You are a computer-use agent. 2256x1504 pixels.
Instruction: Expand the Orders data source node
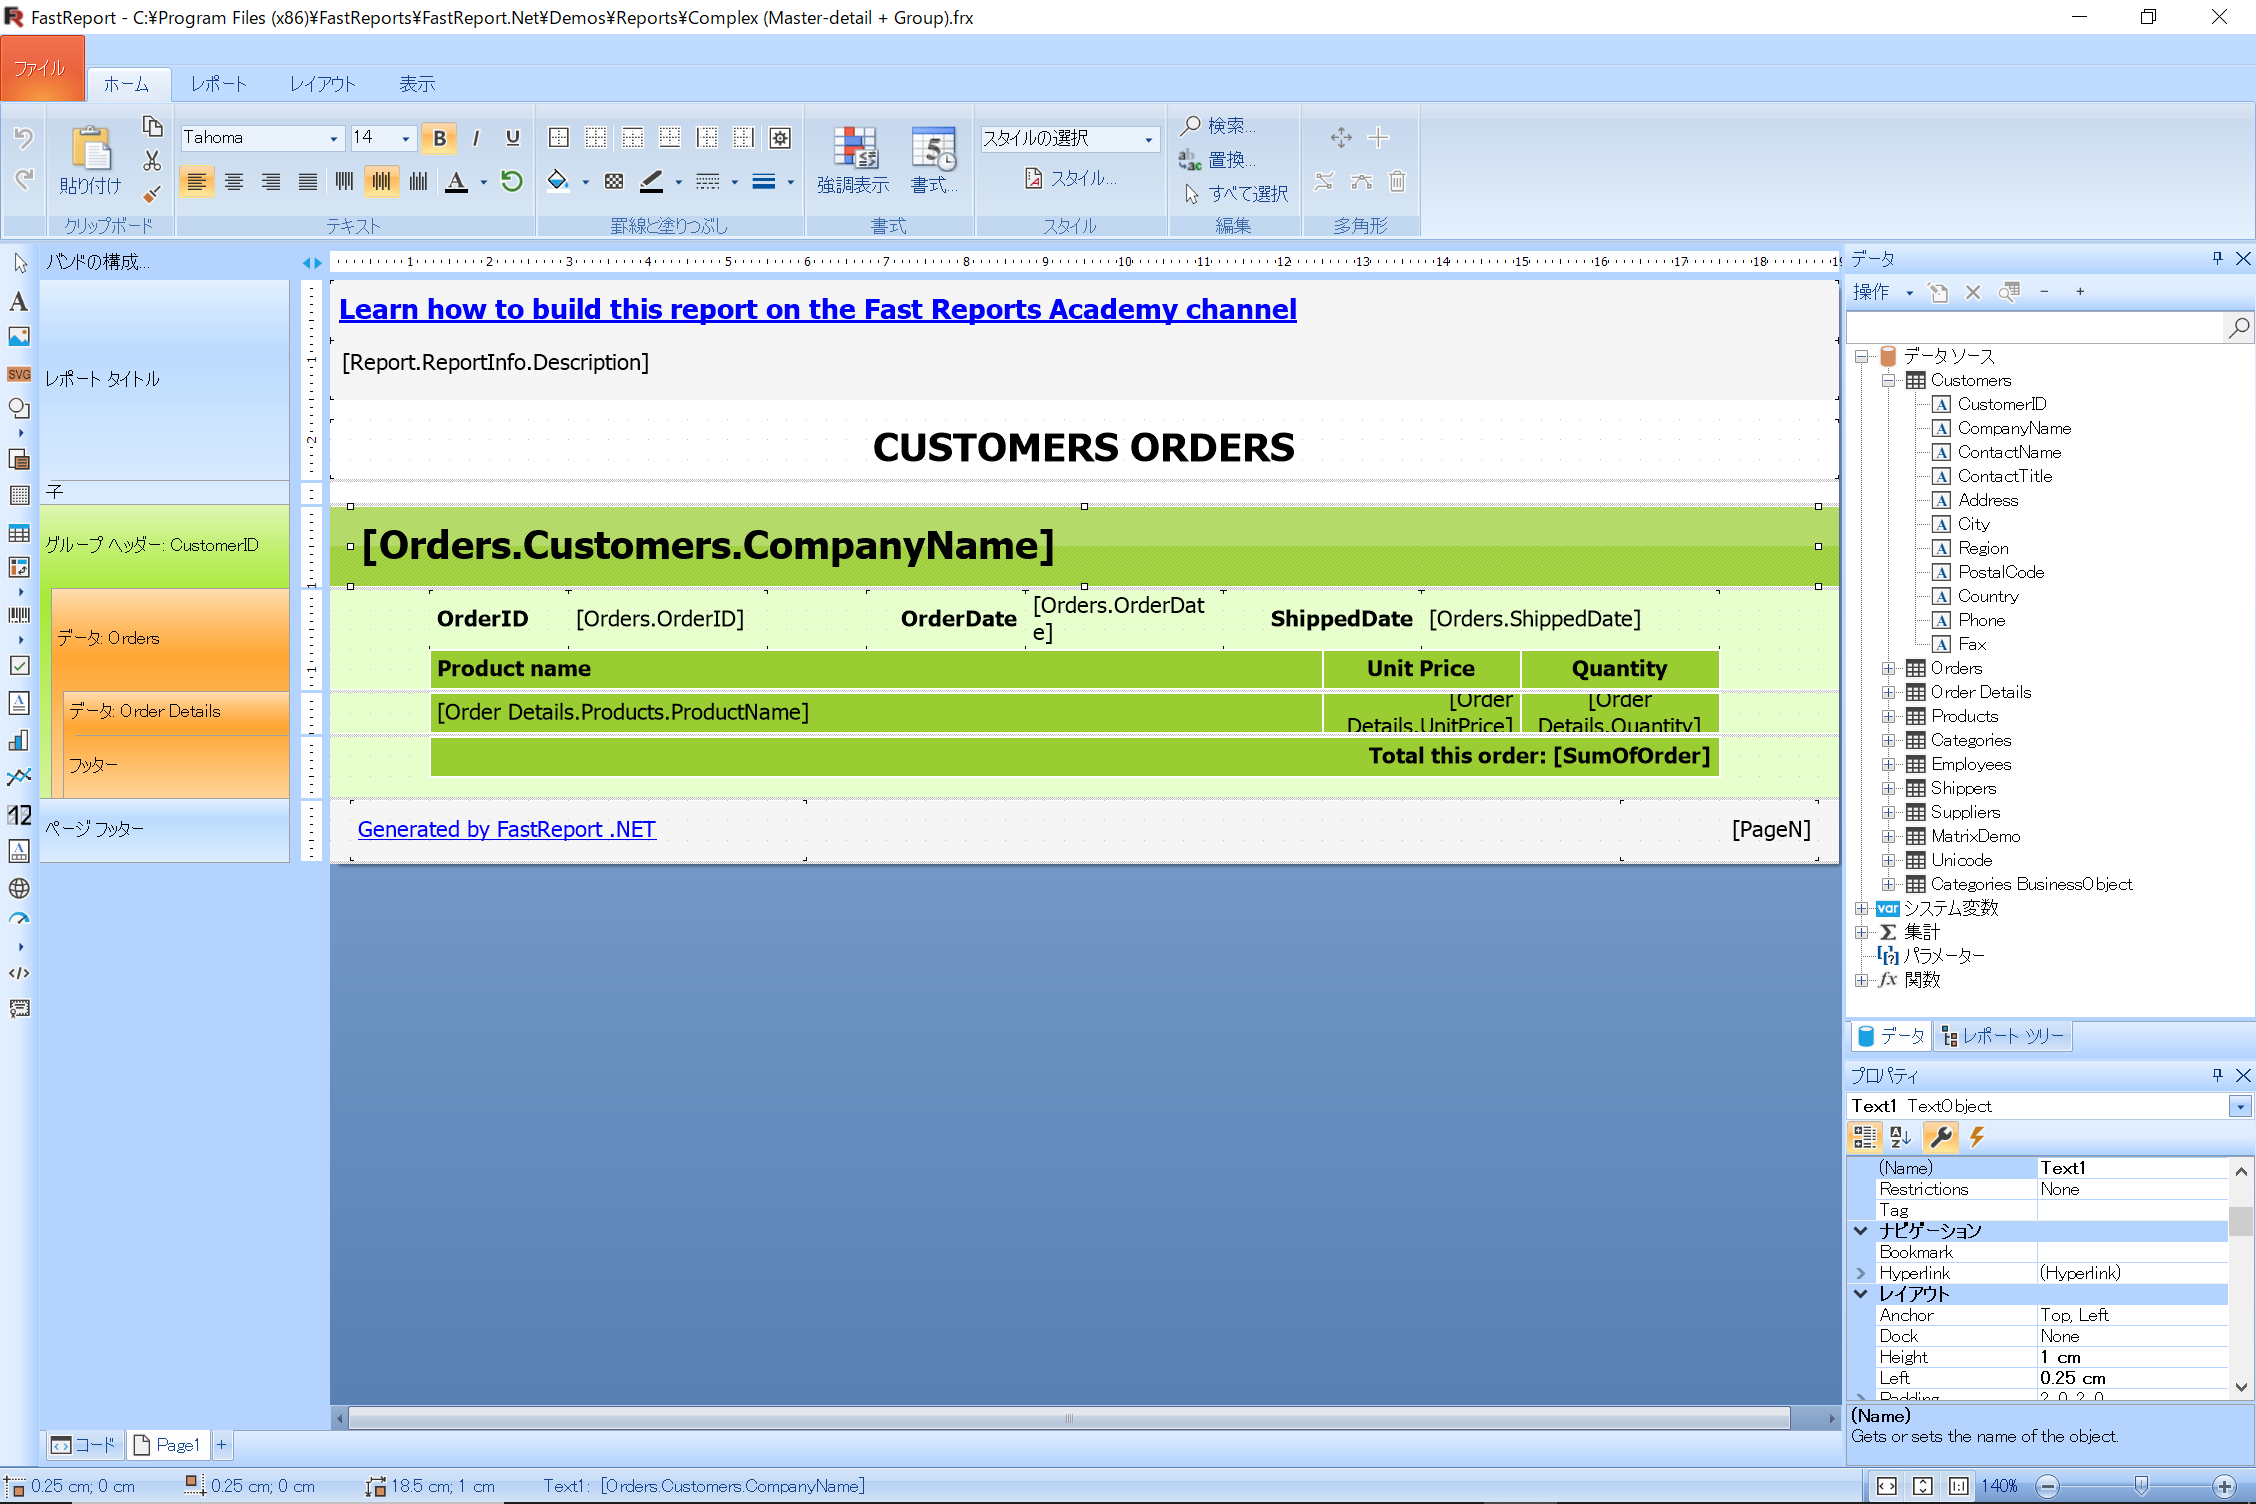[x=1888, y=668]
